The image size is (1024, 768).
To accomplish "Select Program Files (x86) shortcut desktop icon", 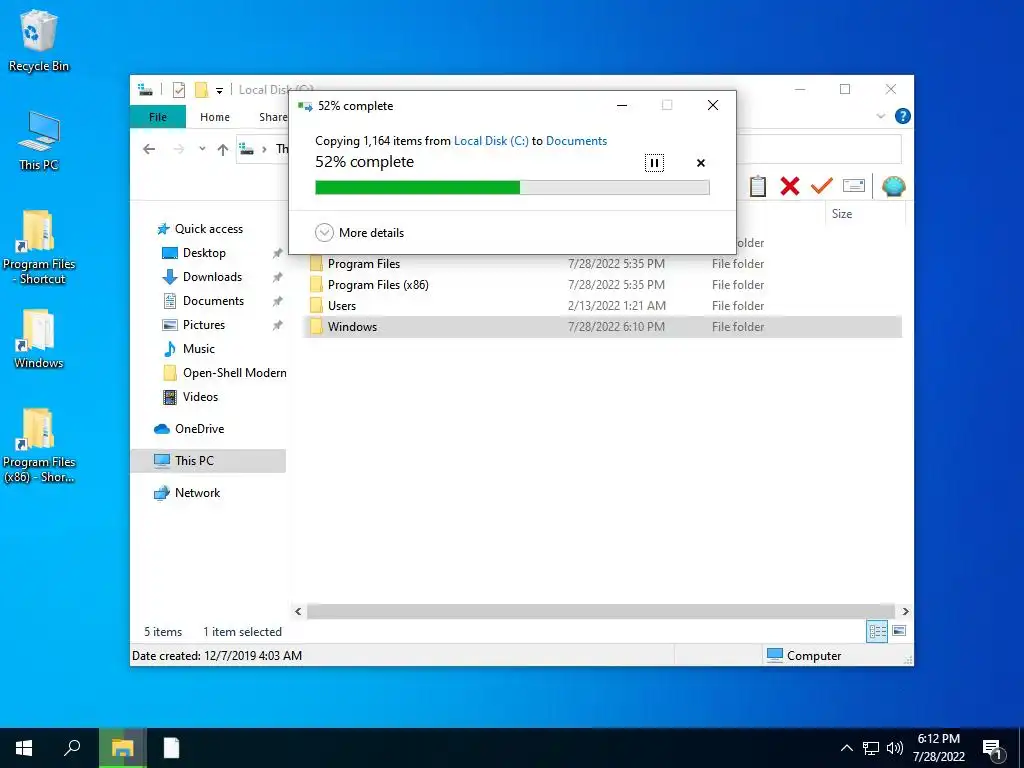I will click(39, 446).
